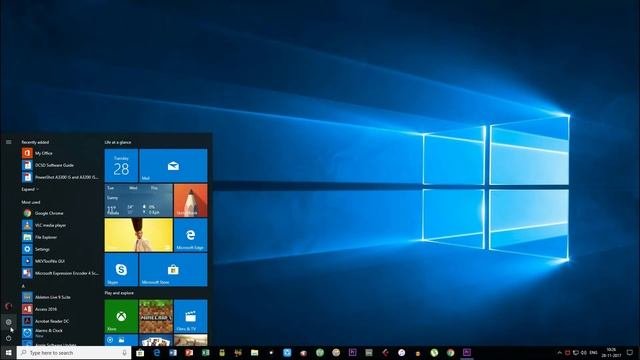Open the Mail tile
This screenshot has width=640, height=360.
pyautogui.click(x=173, y=165)
